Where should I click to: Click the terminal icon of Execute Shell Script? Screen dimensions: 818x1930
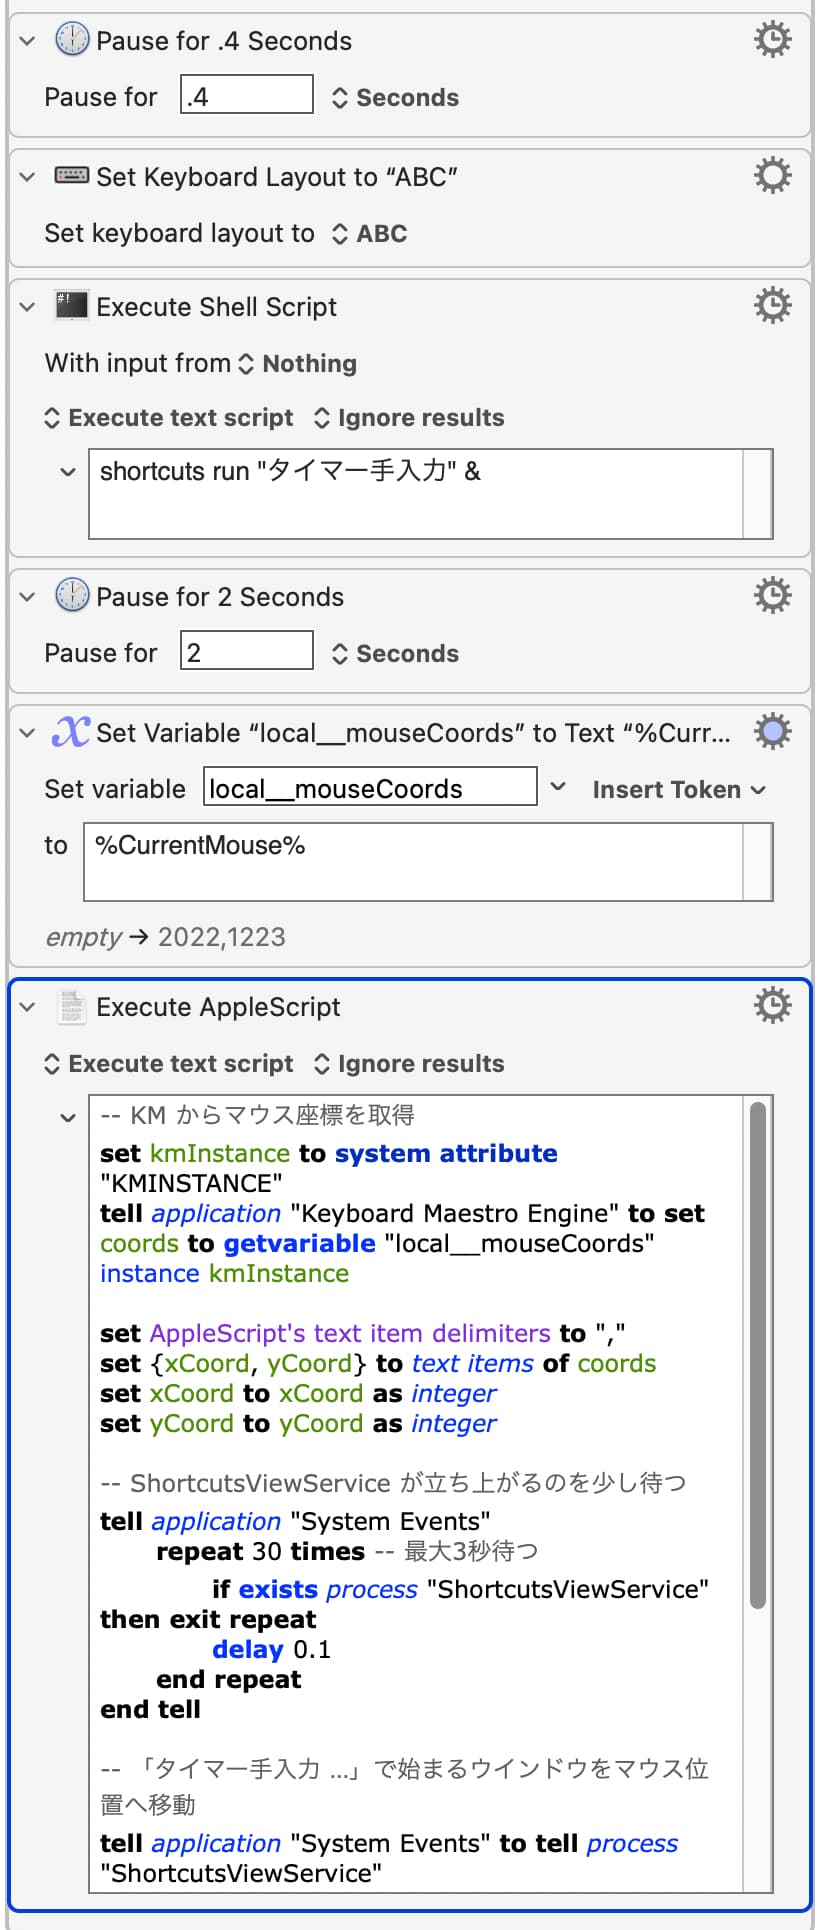71,306
